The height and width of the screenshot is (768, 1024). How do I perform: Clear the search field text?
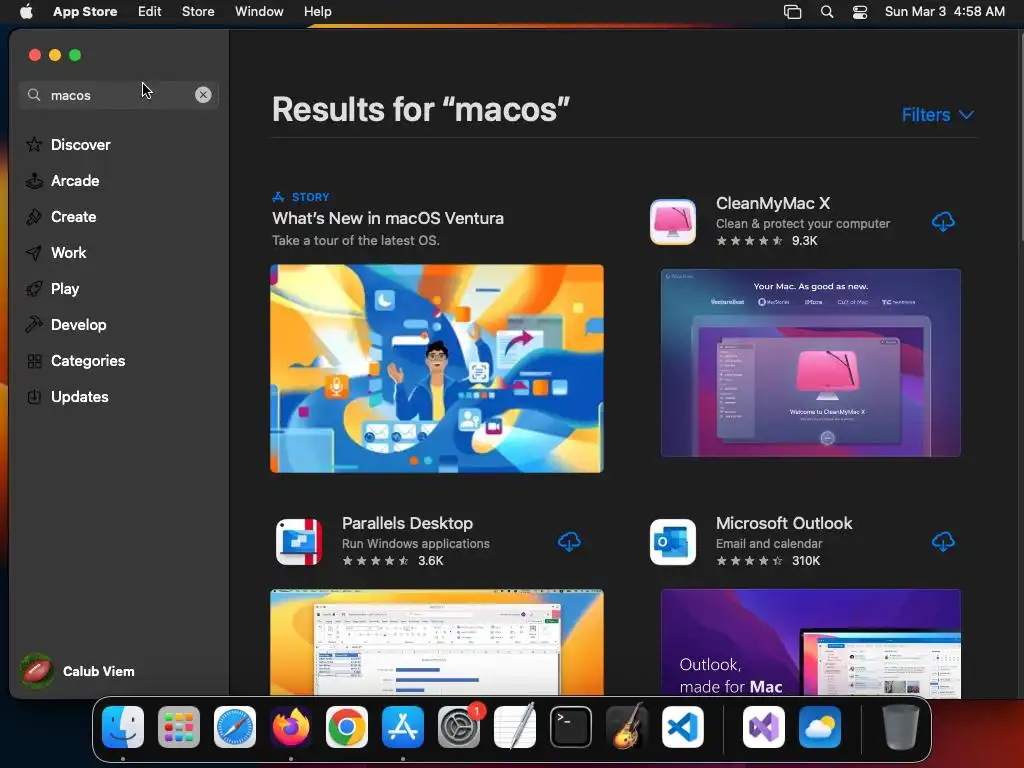coord(203,95)
